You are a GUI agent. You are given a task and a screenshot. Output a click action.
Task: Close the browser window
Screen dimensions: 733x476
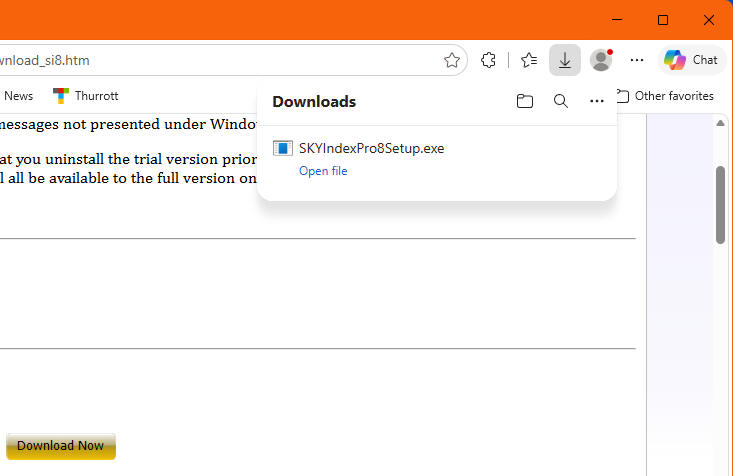click(709, 20)
